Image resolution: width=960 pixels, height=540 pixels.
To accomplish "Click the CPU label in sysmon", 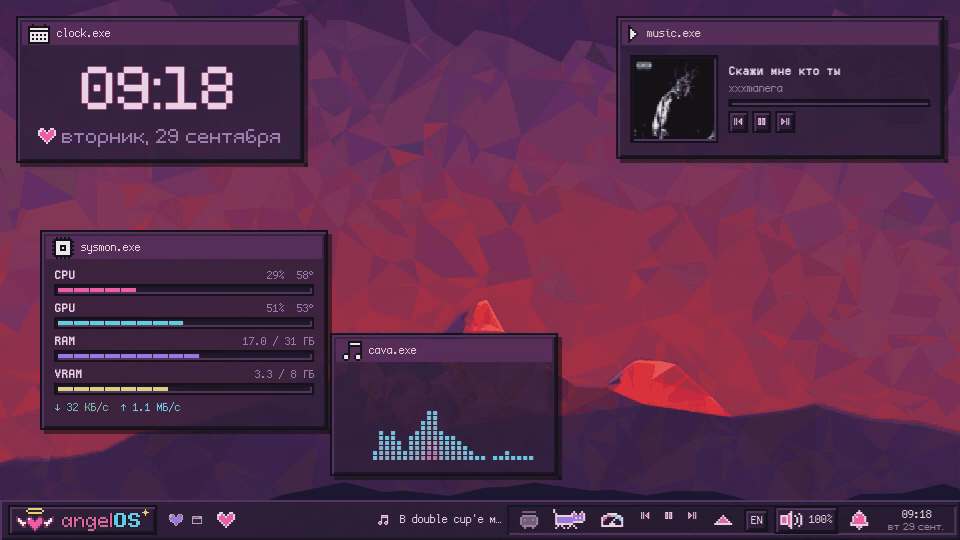I will click(65, 275).
